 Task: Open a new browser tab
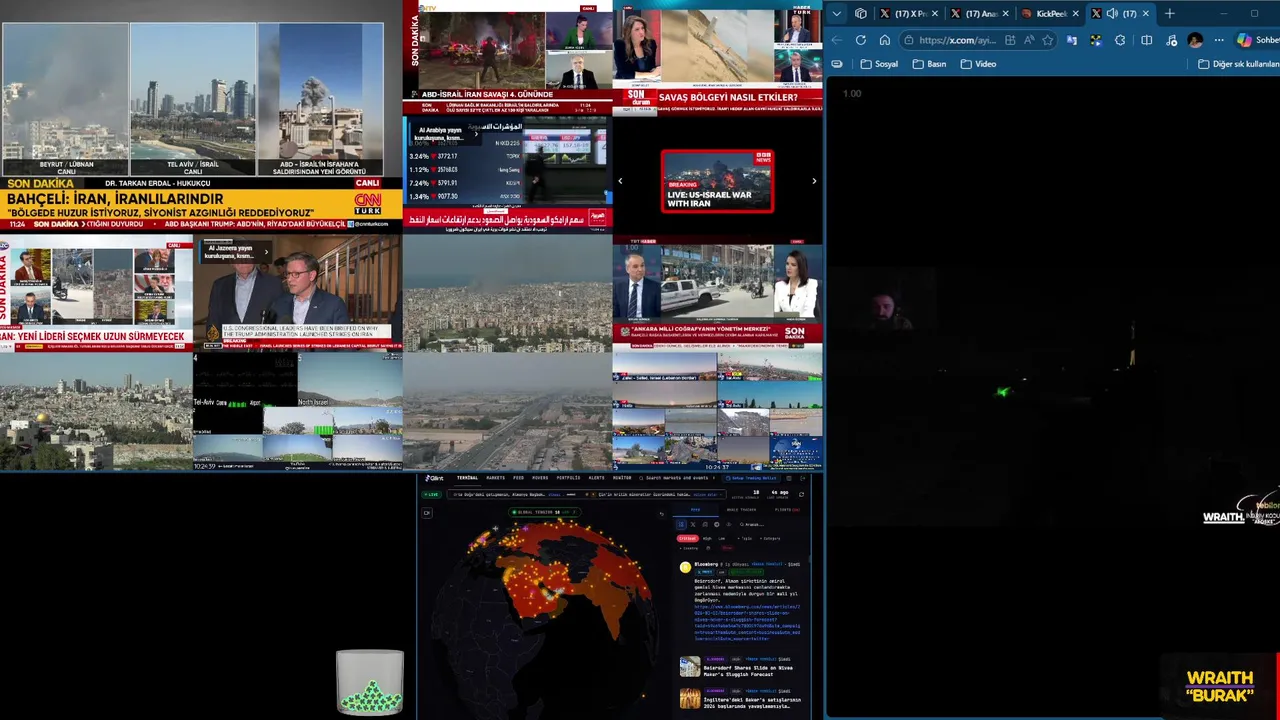tap(1170, 14)
